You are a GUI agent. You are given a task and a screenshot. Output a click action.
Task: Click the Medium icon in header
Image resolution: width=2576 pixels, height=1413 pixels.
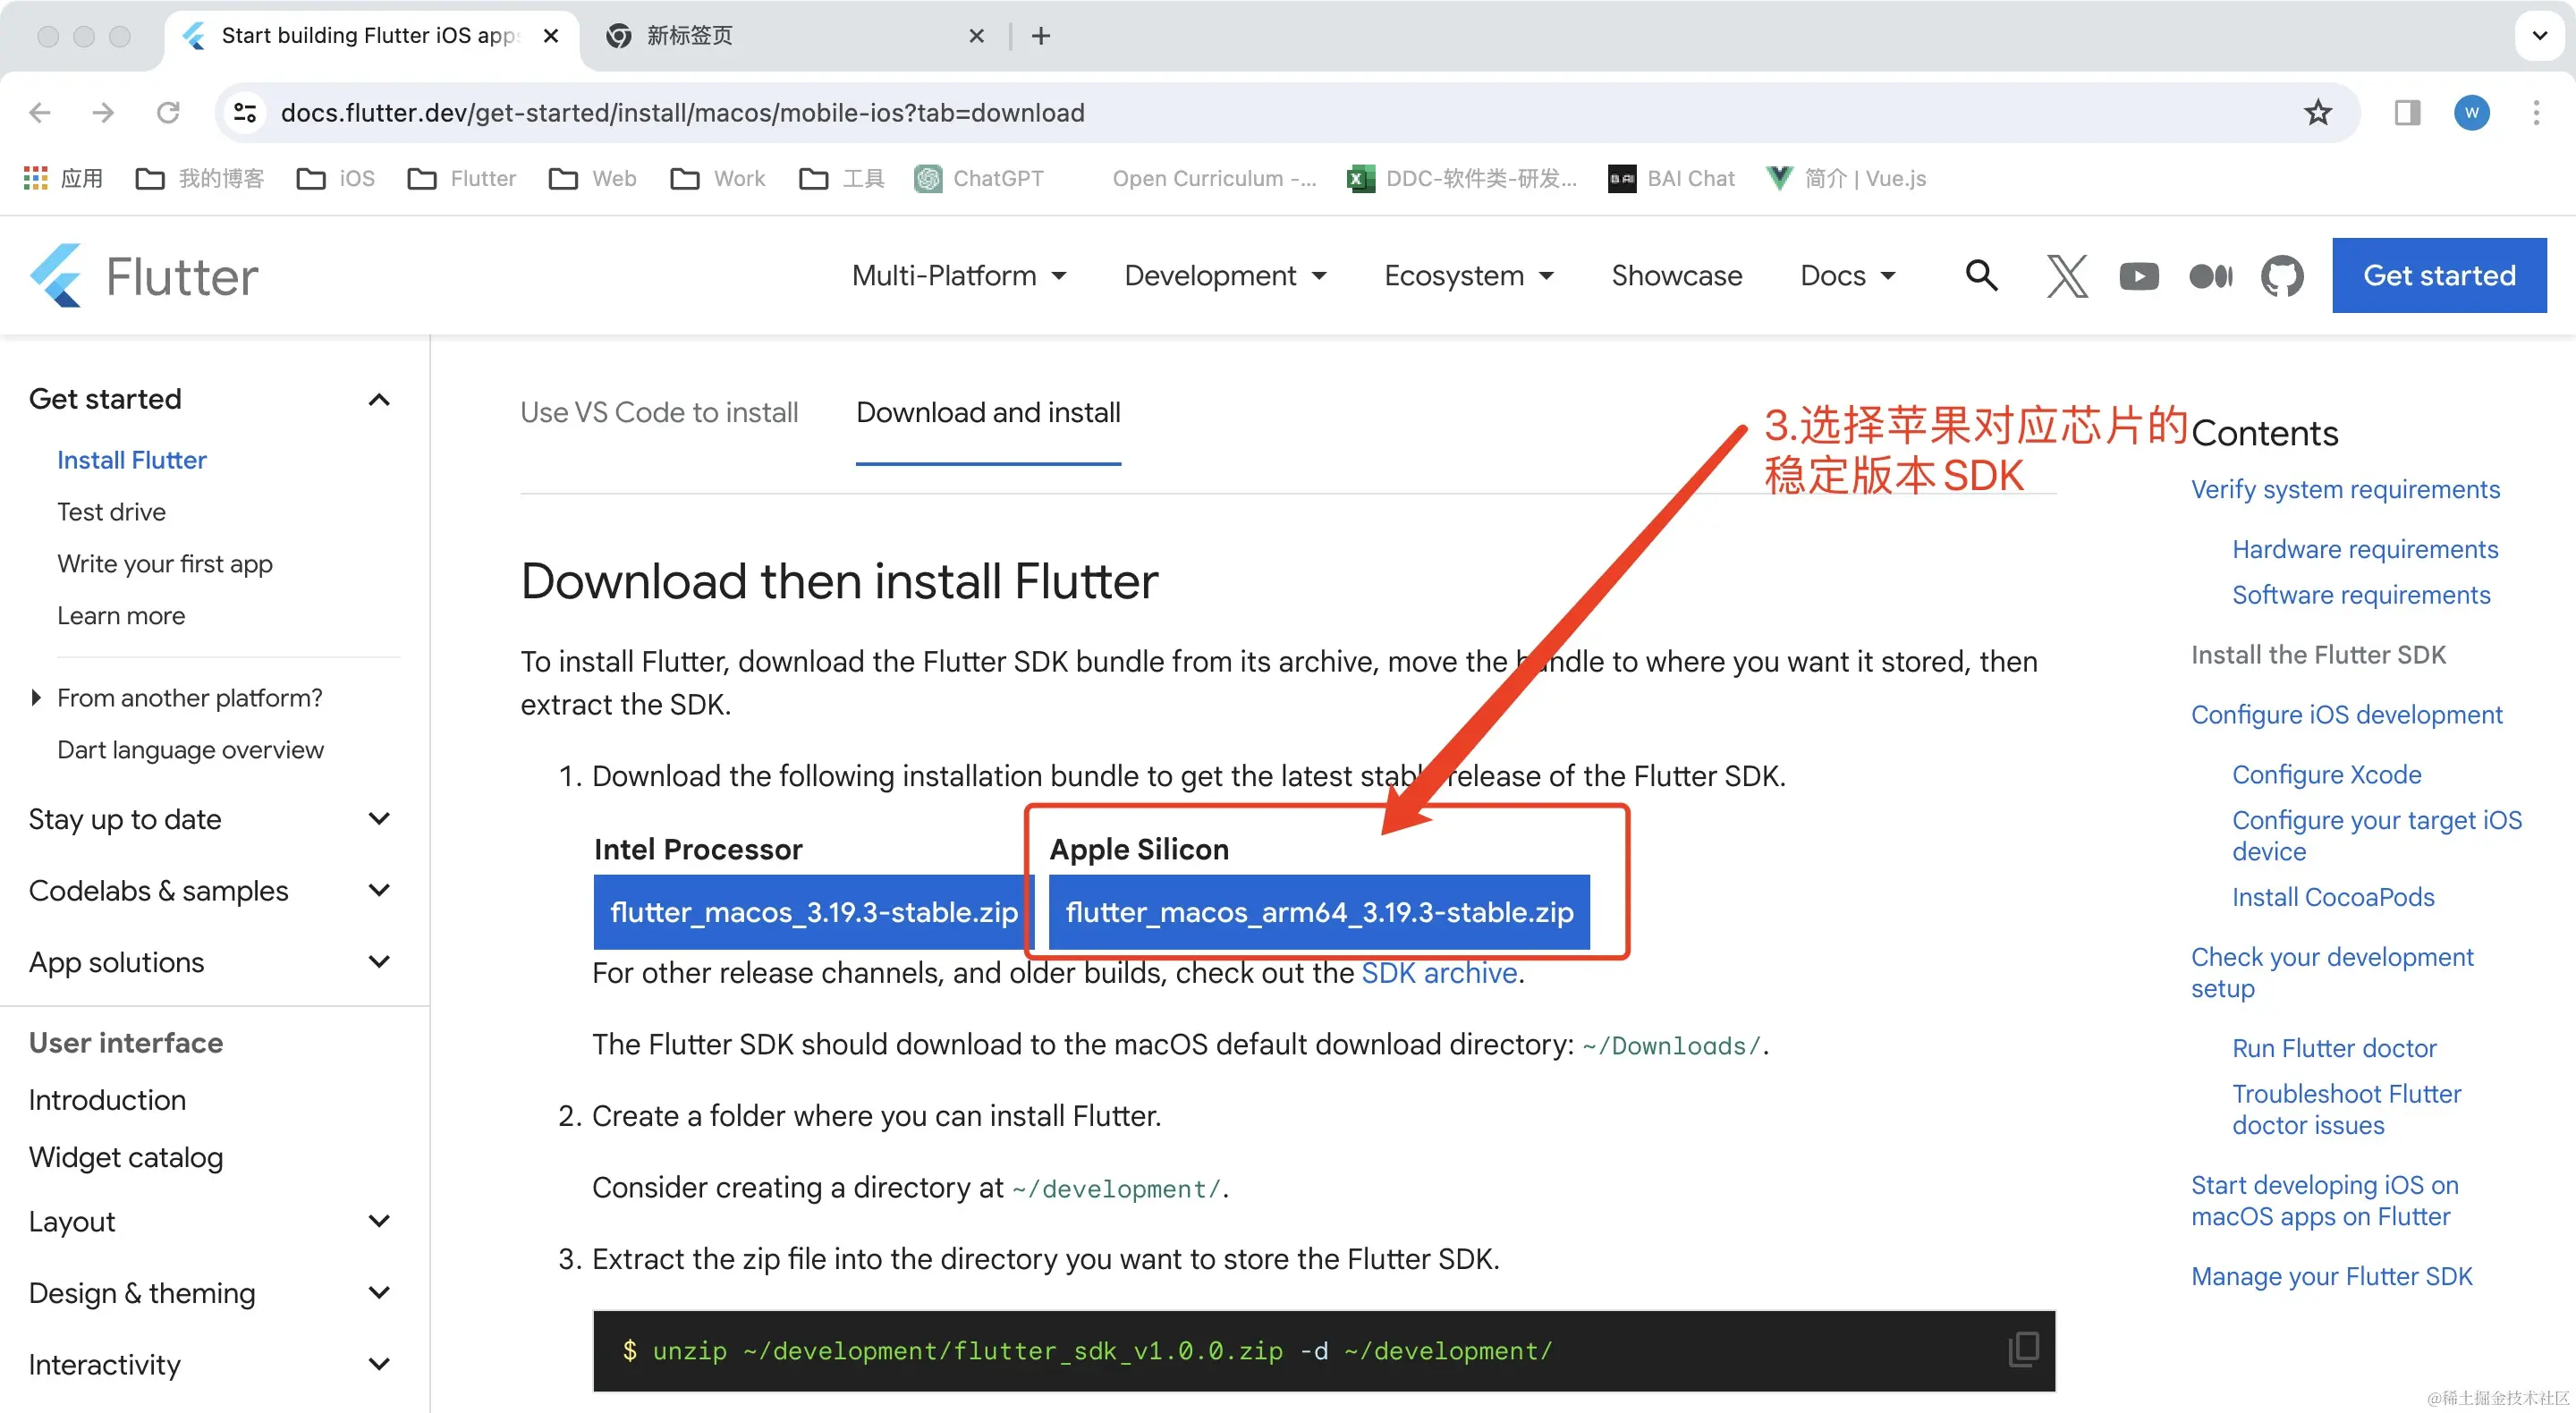click(x=2210, y=275)
